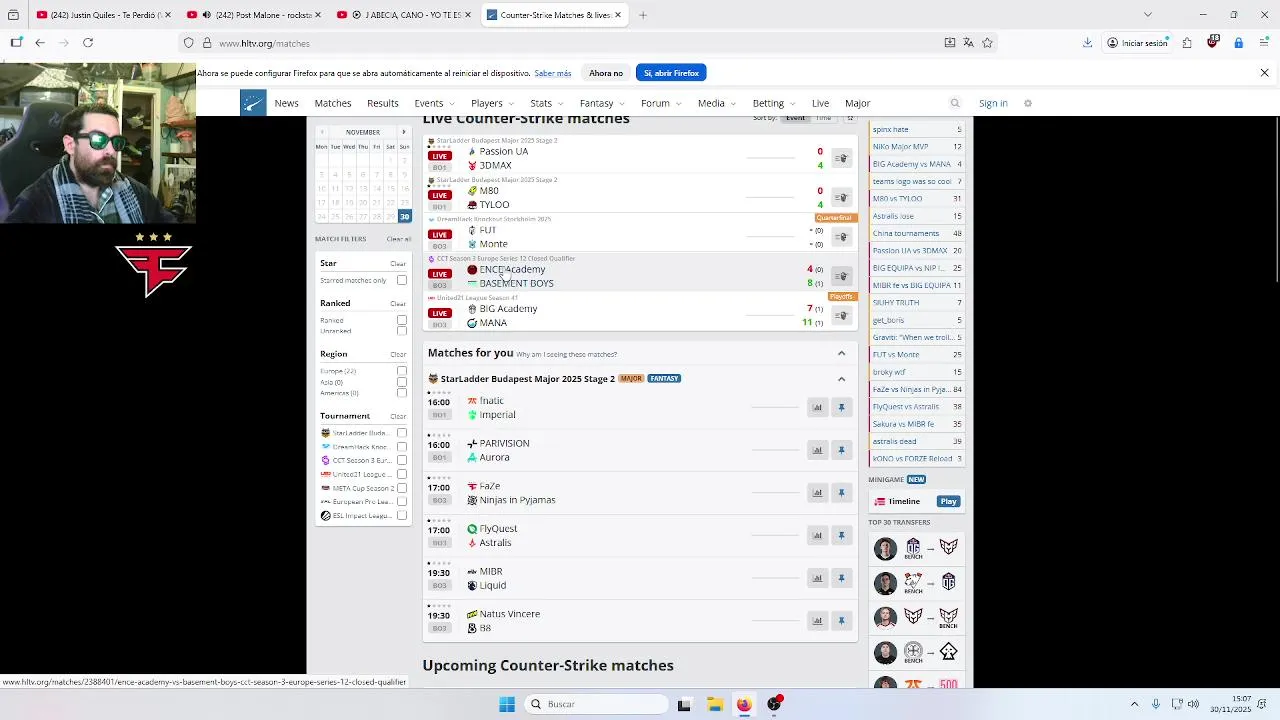Click Windows taskbar search box

(597, 704)
